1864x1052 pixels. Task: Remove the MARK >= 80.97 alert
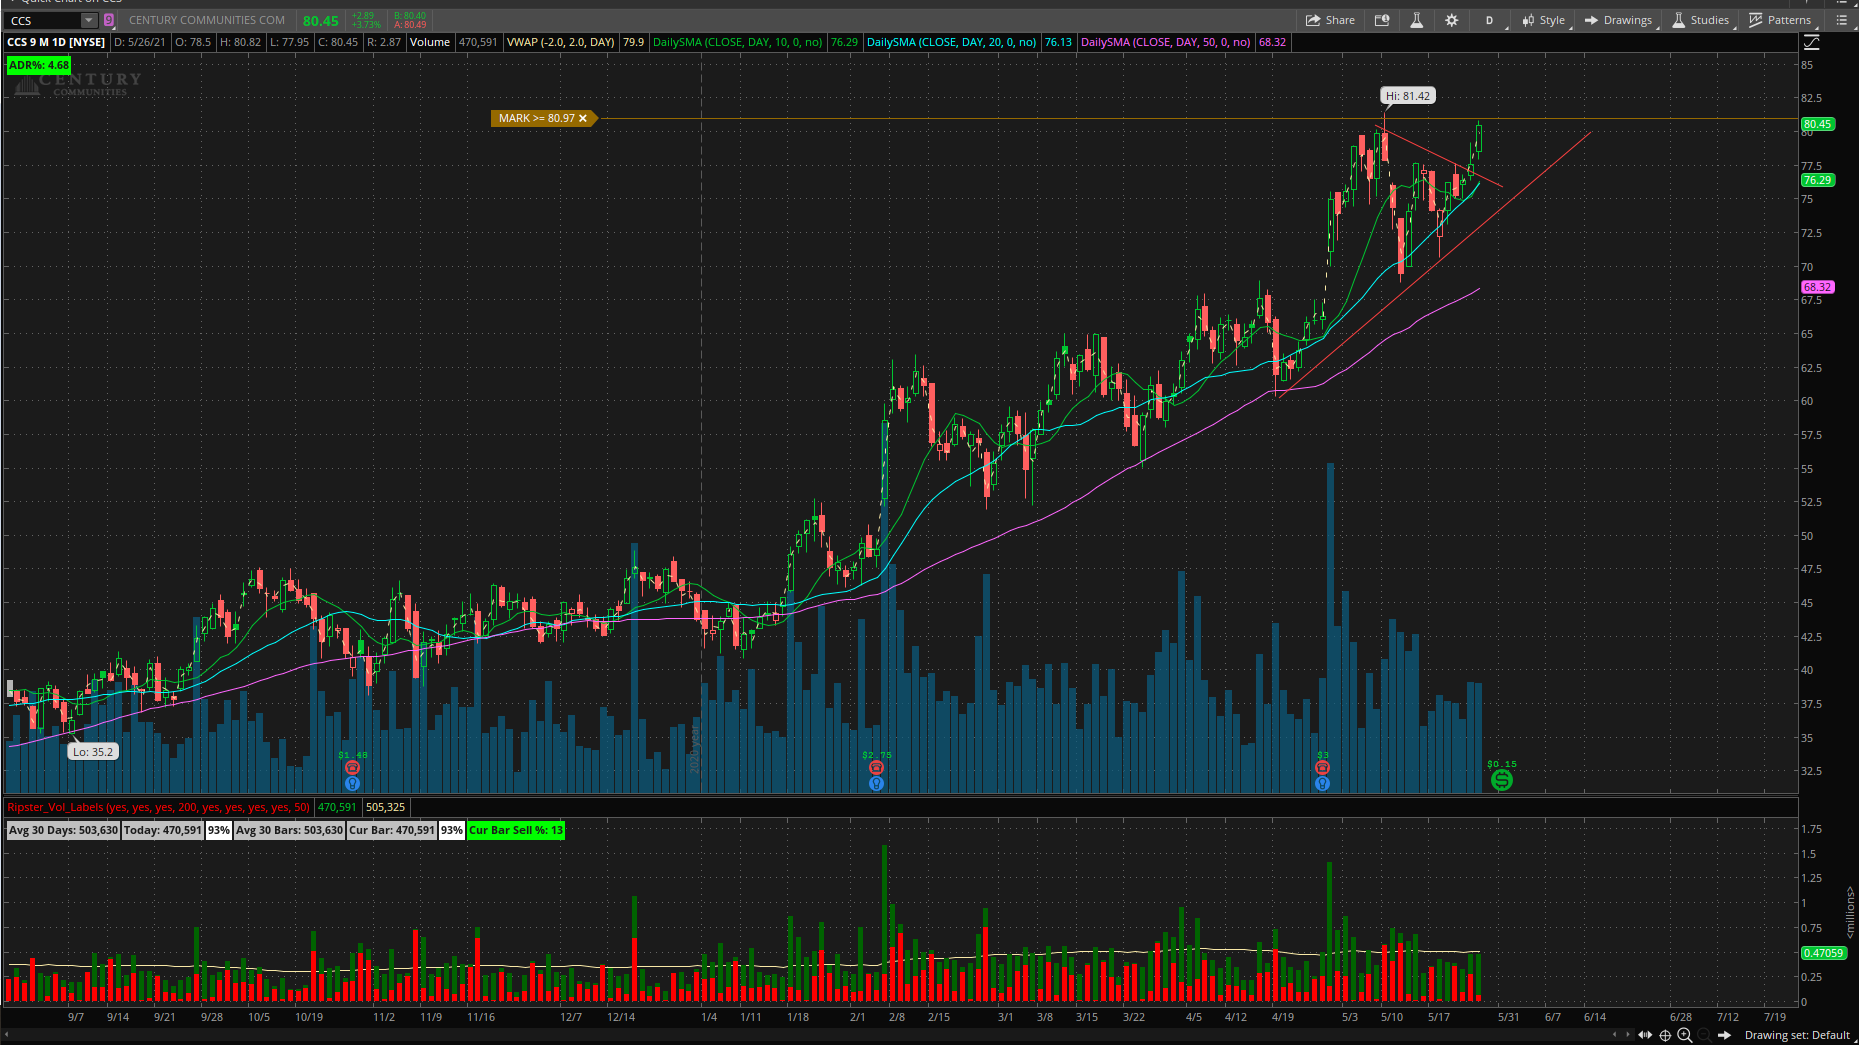click(x=584, y=119)
